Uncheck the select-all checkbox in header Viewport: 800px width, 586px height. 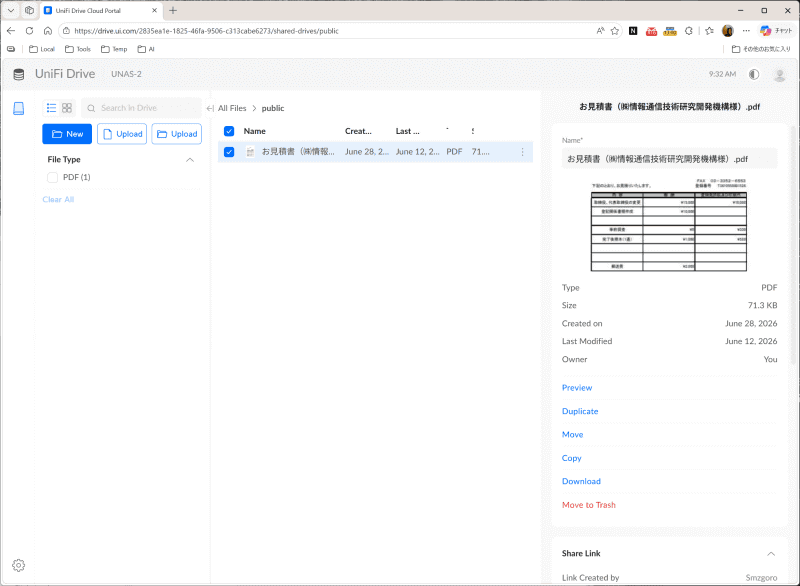point(229,131)
